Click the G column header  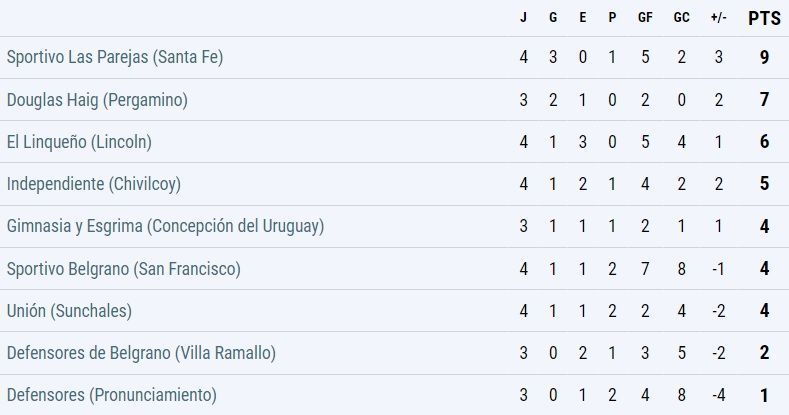[x=553, y=18]
